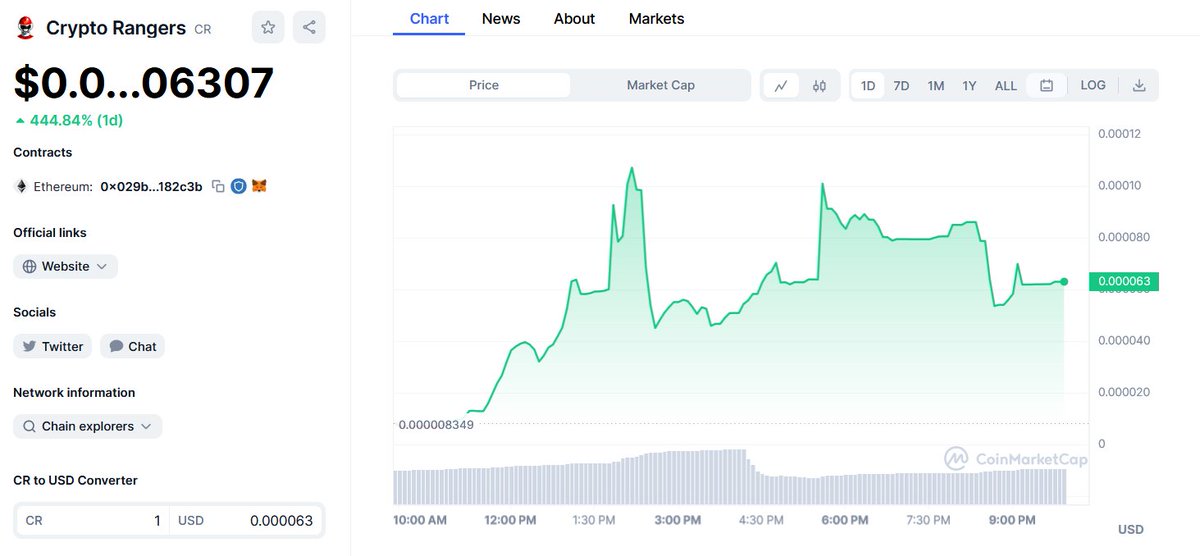Click the USD currency label under chart
The image size is (1200, 556).
click(x=1130, y=529)
